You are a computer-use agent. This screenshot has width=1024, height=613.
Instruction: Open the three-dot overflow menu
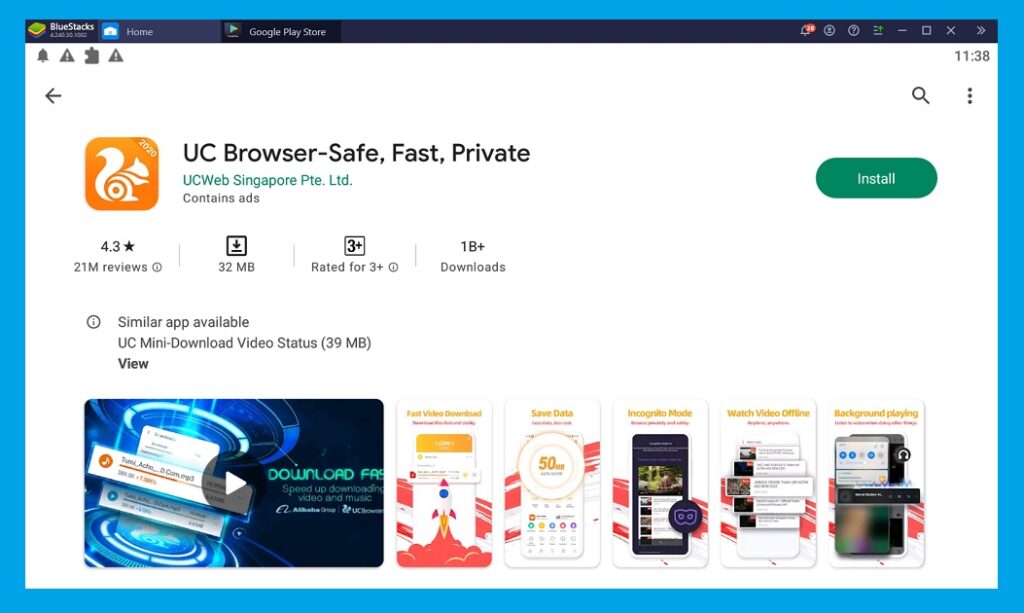coord(970,96)
